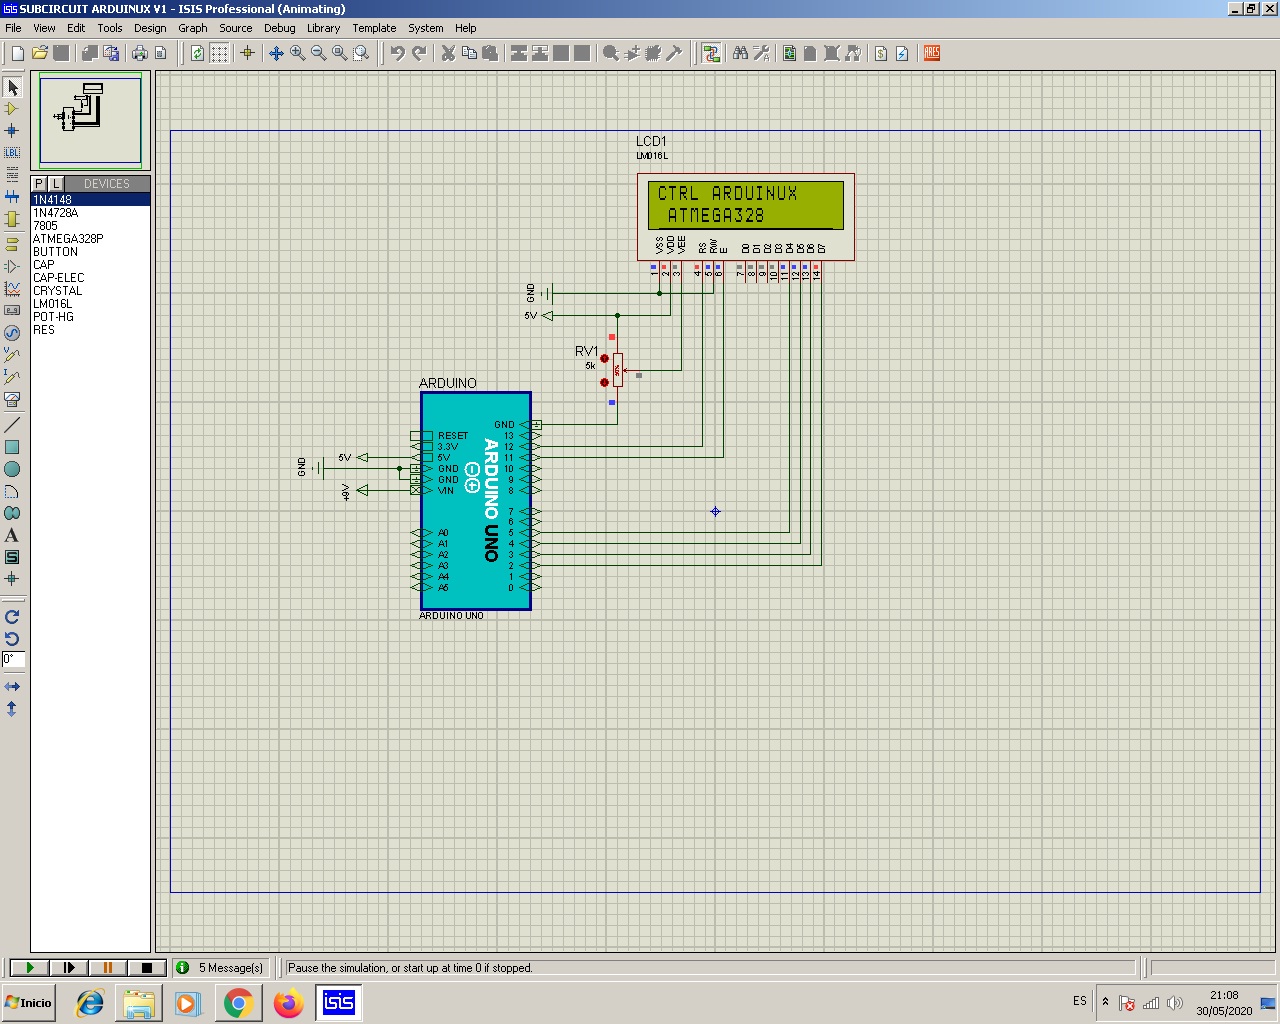Screen dimensions: 1280x1024
Task: Click the X-Mirror horizontal flip button
Action: tap(12, 686)
